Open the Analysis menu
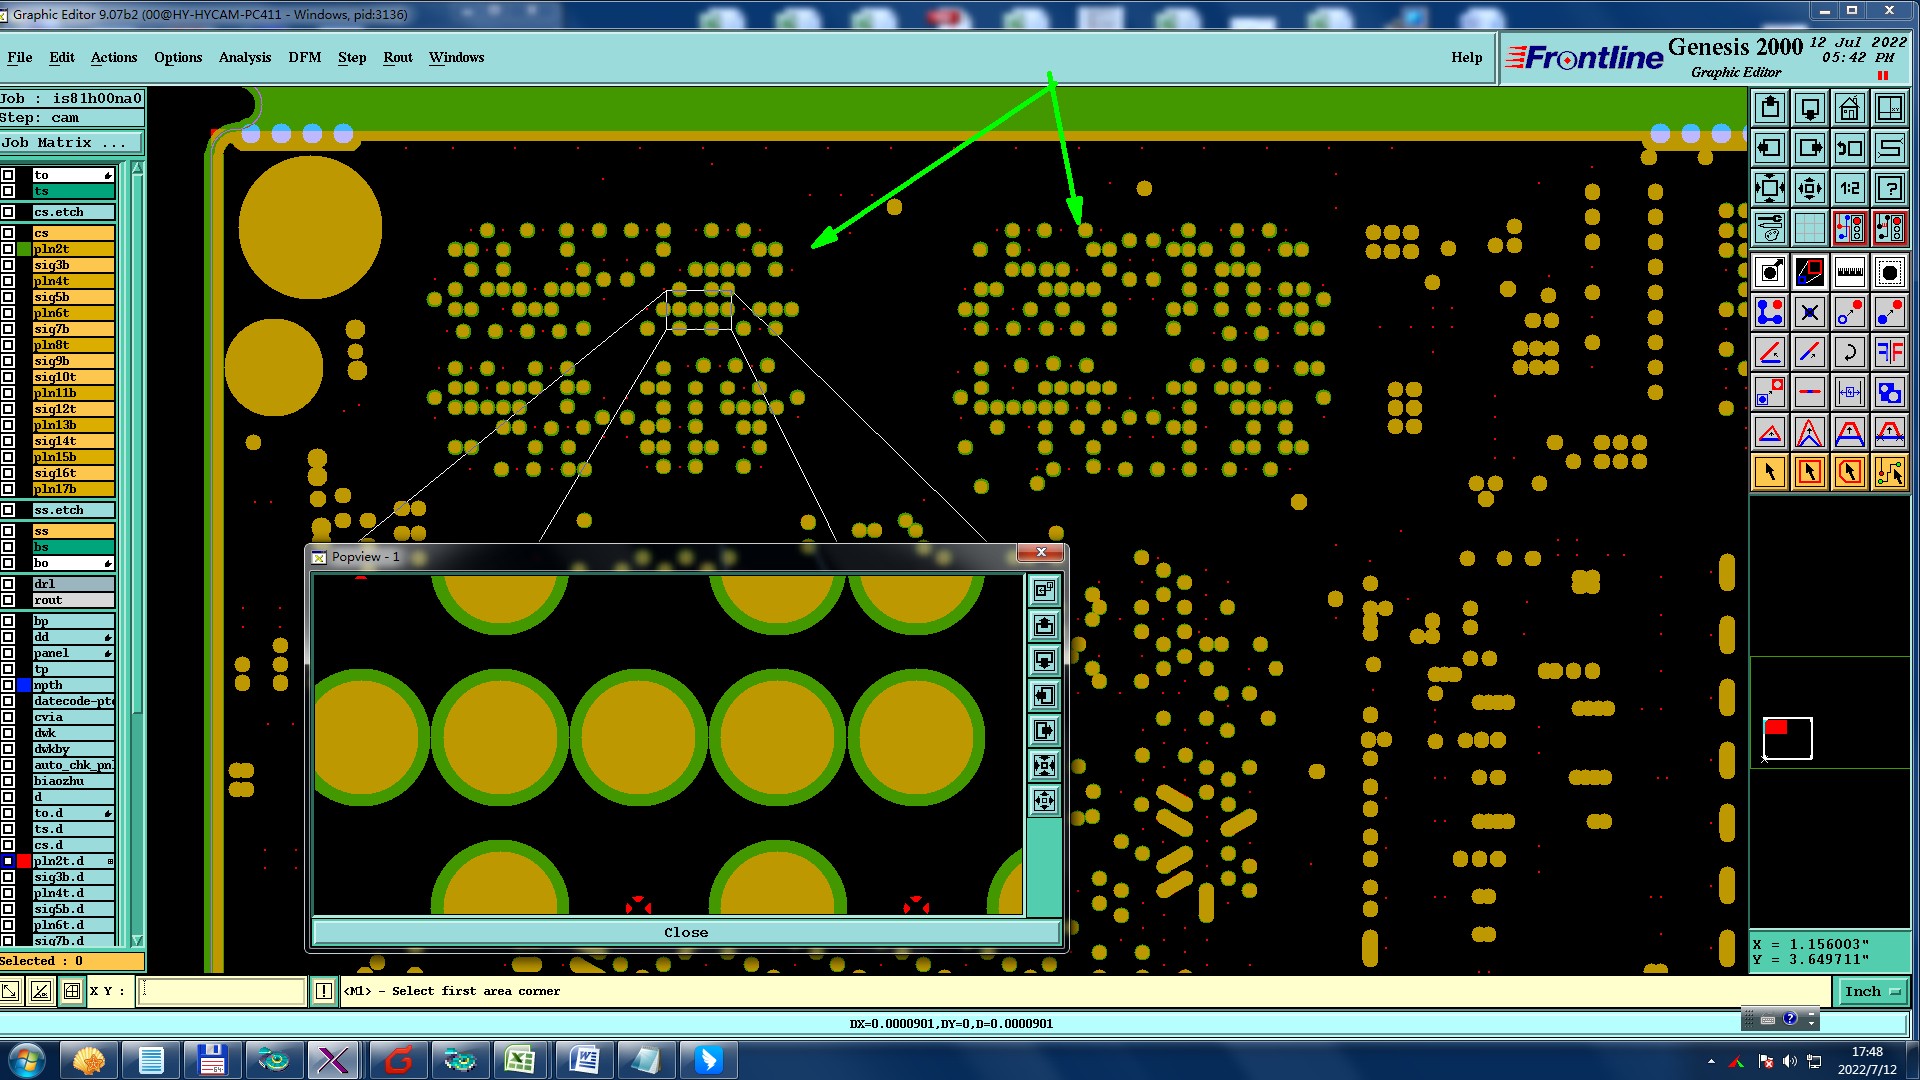Image resolution: width=1920 pixels, height=1080 pixels. click(244, 57)
